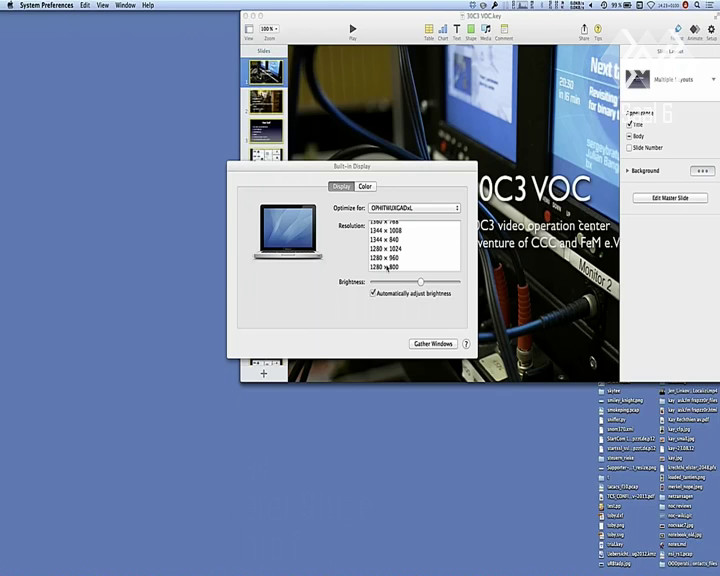Click the Comment icon in the Keynote toolbar
The width and height of the screenshot is (720, 576).
504,32
